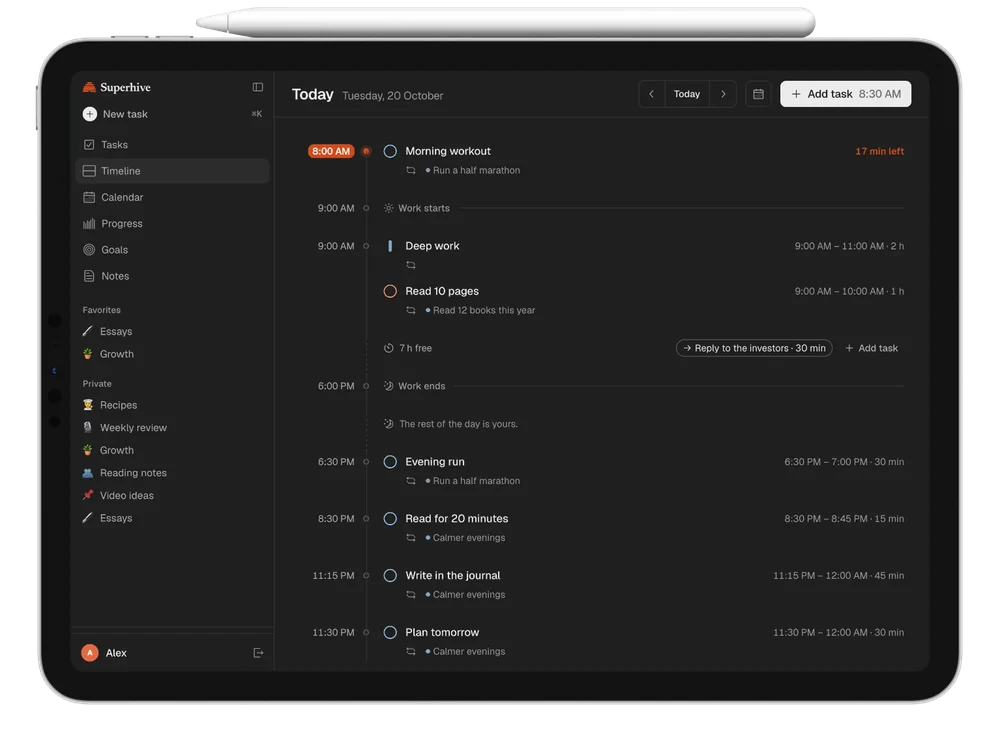Screen dimensions: 1000x742
Task: Click the Tasks checkbox icon
Action: pyautogui.click(x=89, y=145)
